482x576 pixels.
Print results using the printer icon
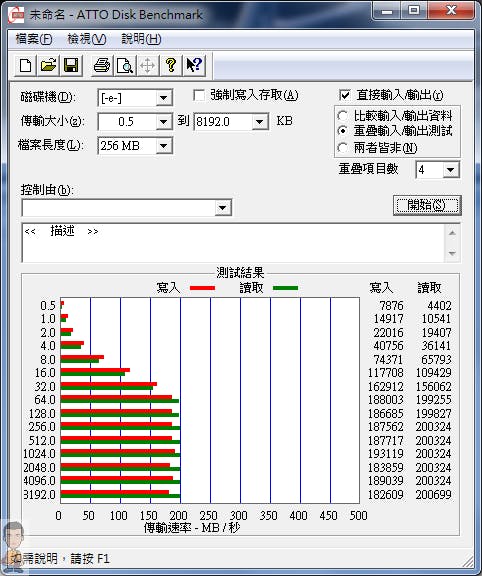pyautogui.click(x=102, y=66)
